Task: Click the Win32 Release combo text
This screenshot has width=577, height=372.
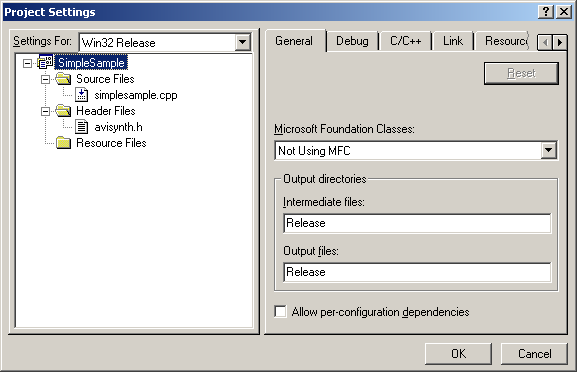Action: pyautogui.click(x=118, y=43)
